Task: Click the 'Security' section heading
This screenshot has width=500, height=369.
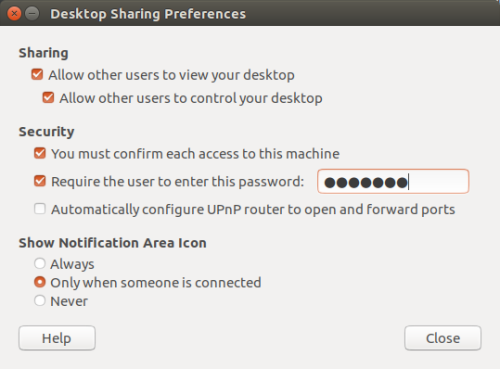Action: (x=46, y=132)
